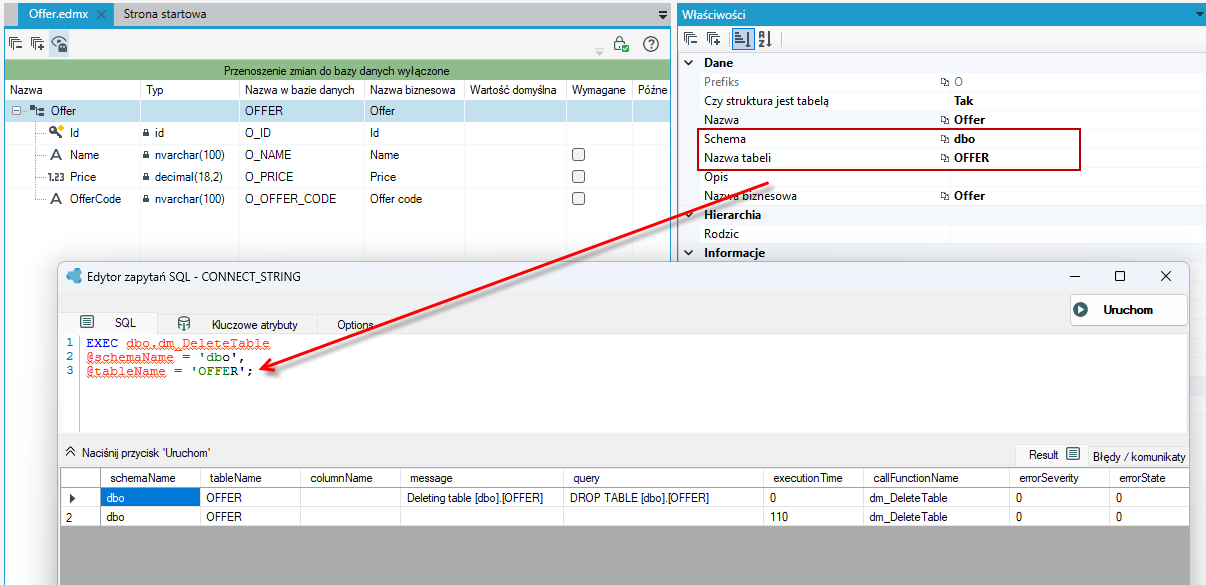
Task: Collapse all rows in the Offer.edmx toolbar
Action: (15, 43)
